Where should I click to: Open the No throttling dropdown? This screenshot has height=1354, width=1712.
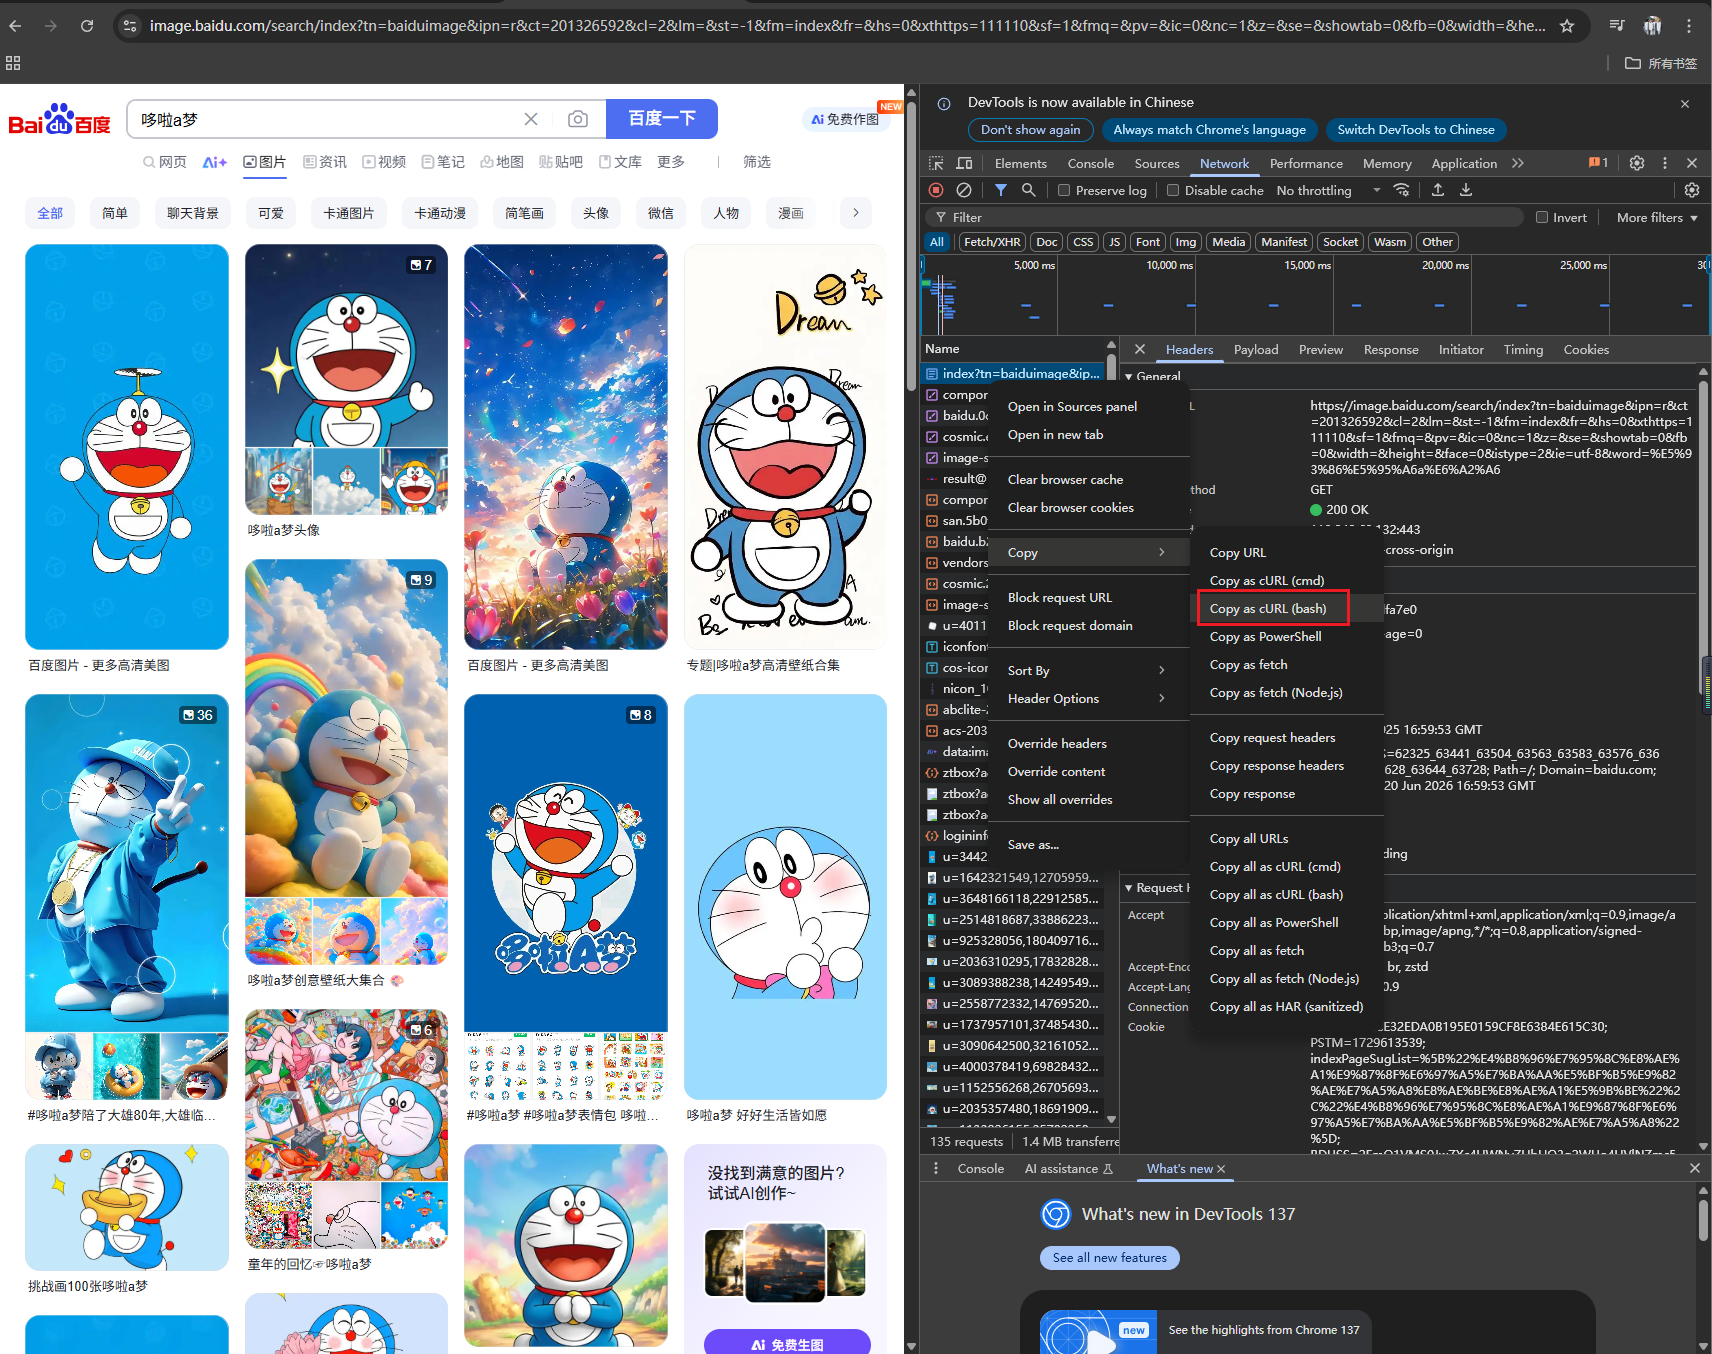coord(1328,190)
